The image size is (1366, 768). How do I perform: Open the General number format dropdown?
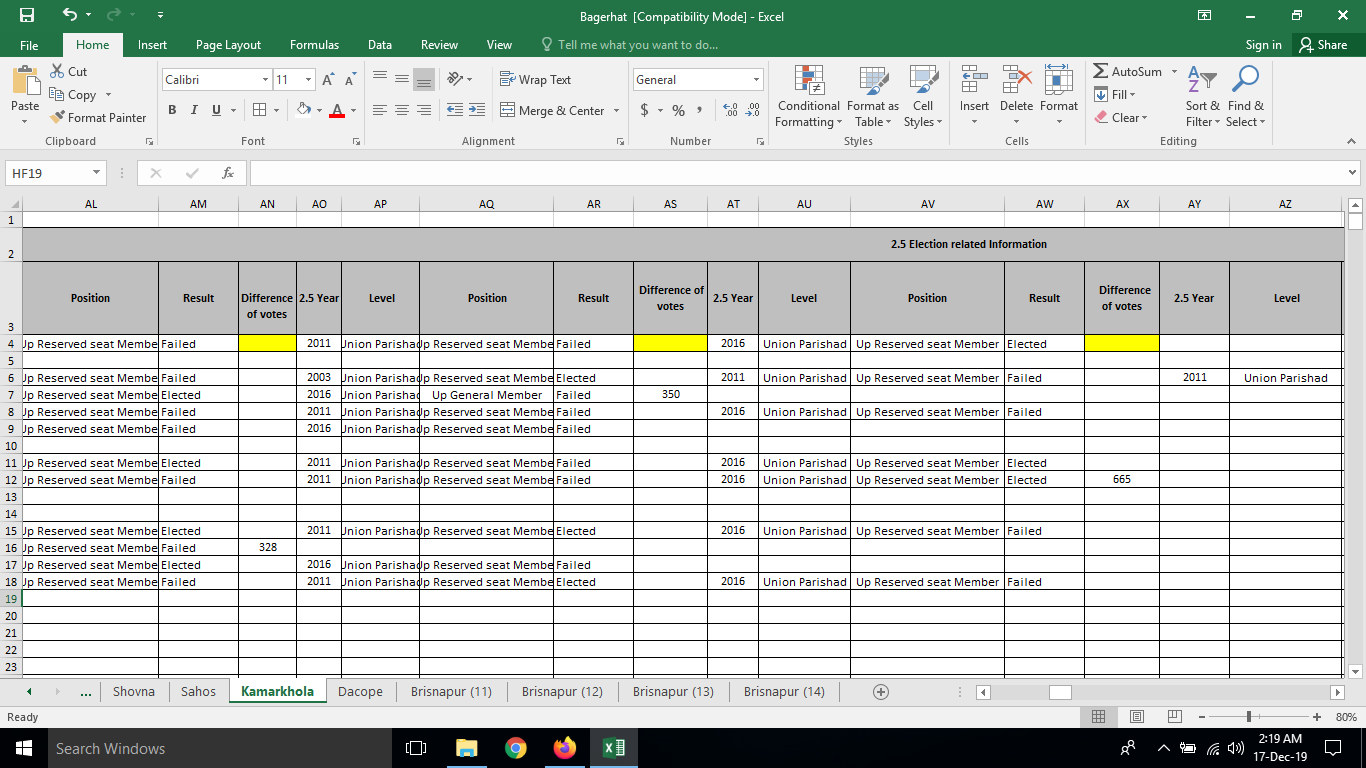(x=756, y=80)
